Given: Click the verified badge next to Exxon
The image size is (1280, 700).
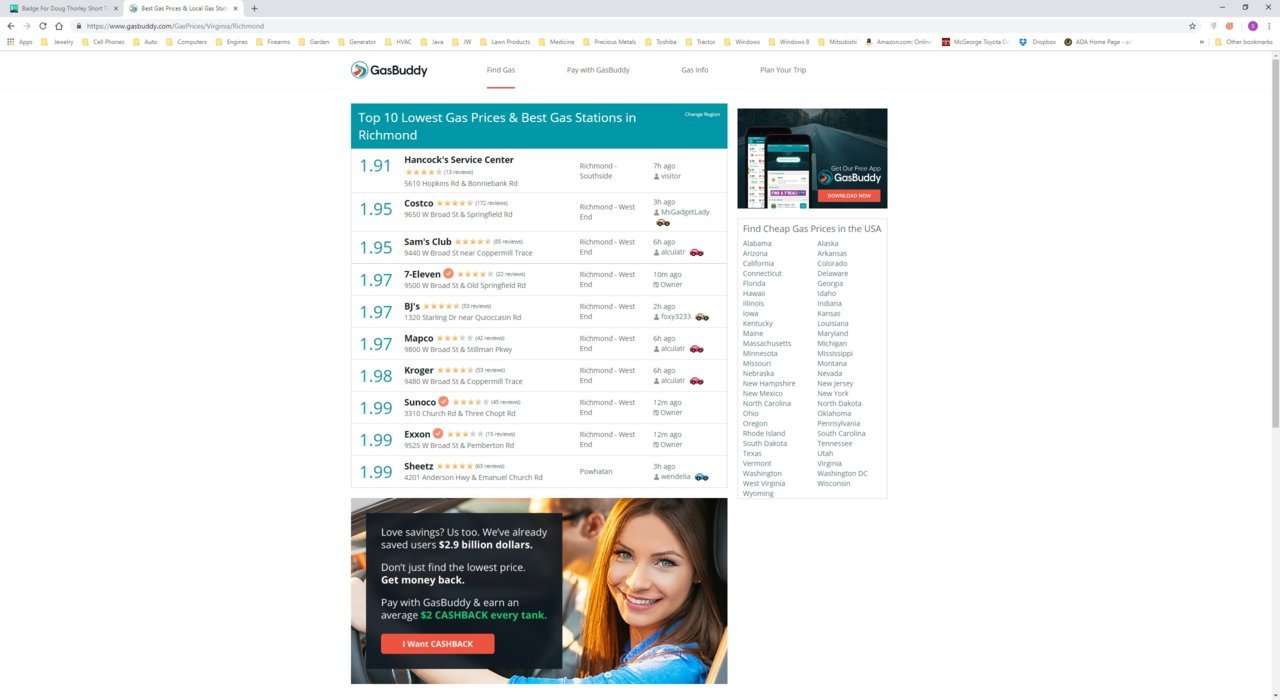Looking at the screenshot, I should [x=437, y=434].
